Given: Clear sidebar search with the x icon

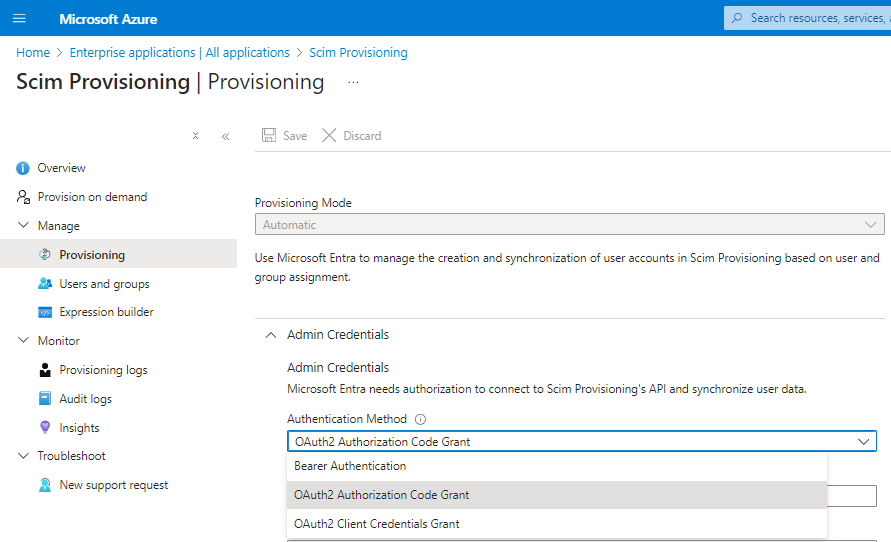Looking at the screenshot, I should point(195,136).
